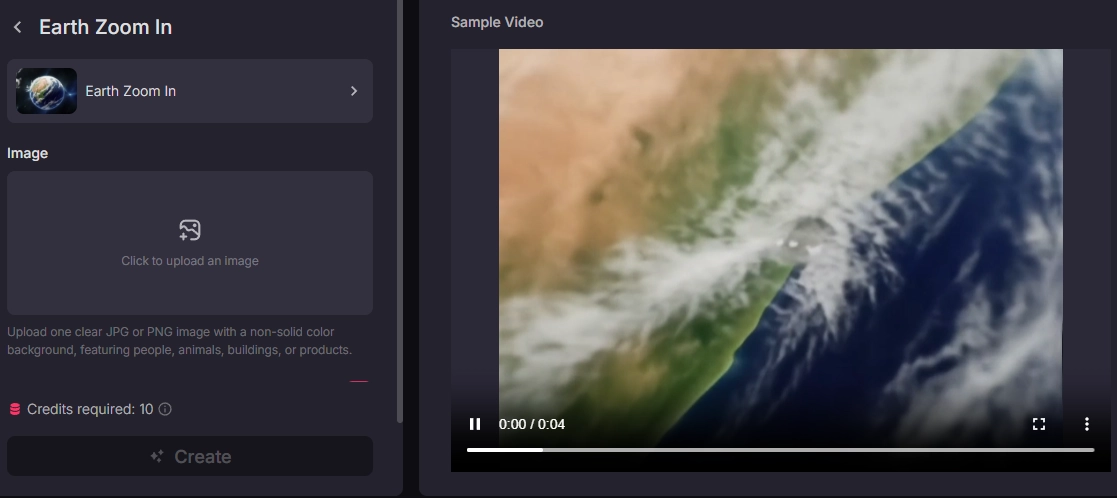Image resolution: width=1117 pixels, height=498 pixels.
Task: Click the image upload area
Action: (x=189, y=243)
